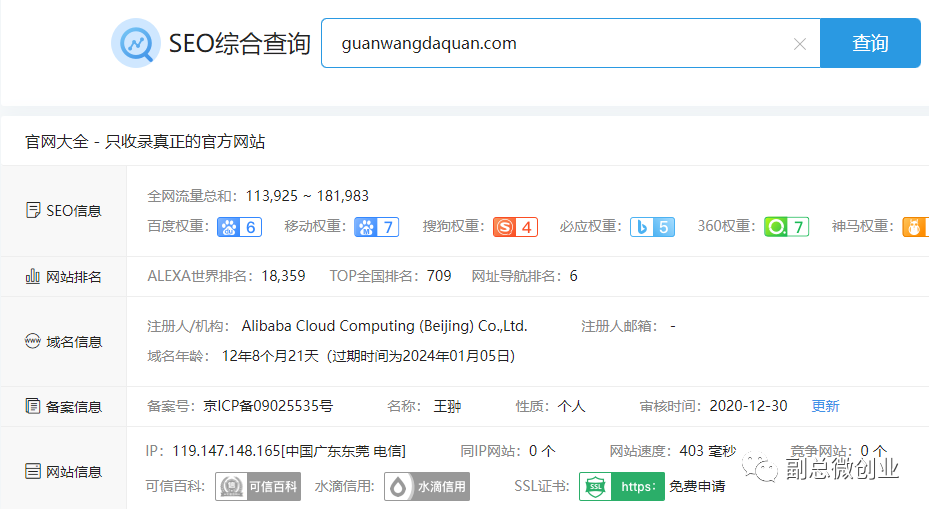
Task: Click the TOP全国排名 value 709
Action: (x=439, y=276)
